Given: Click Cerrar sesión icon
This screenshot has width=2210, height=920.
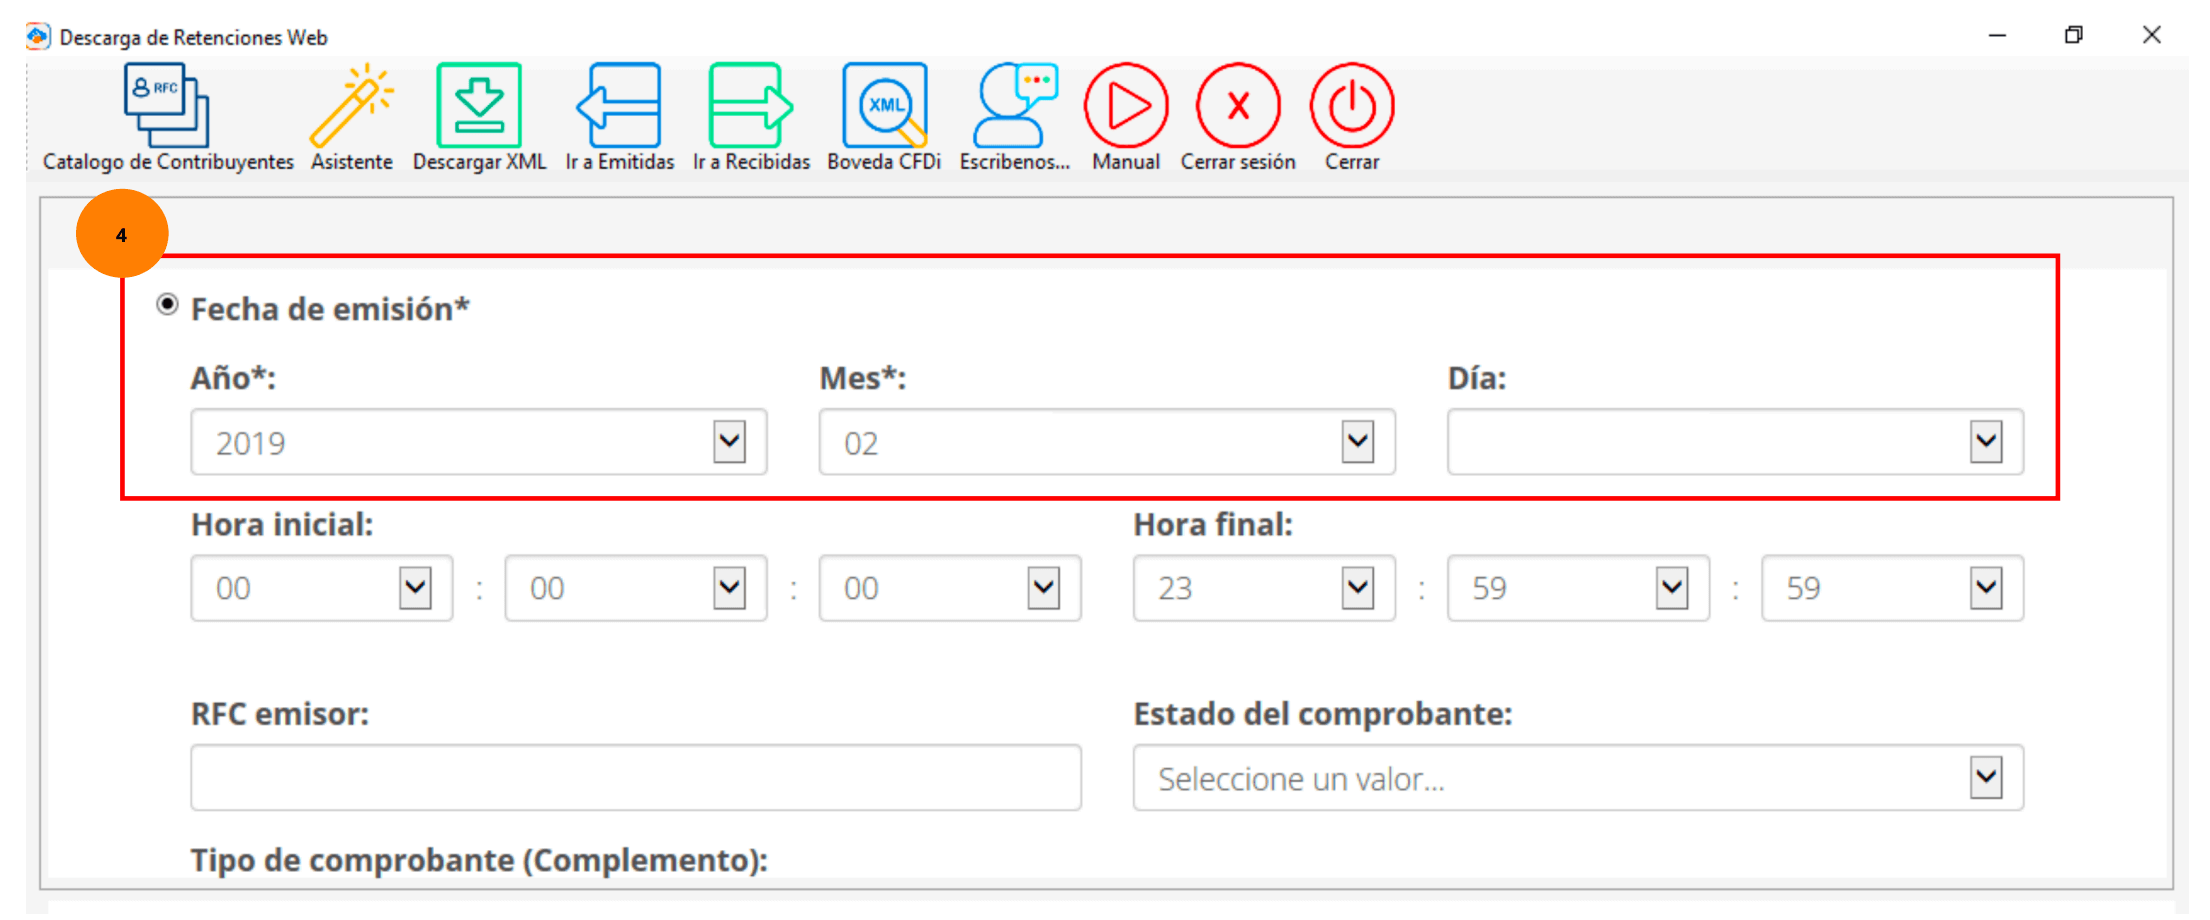Looking at the screenshot, I should coord(1238,107).
